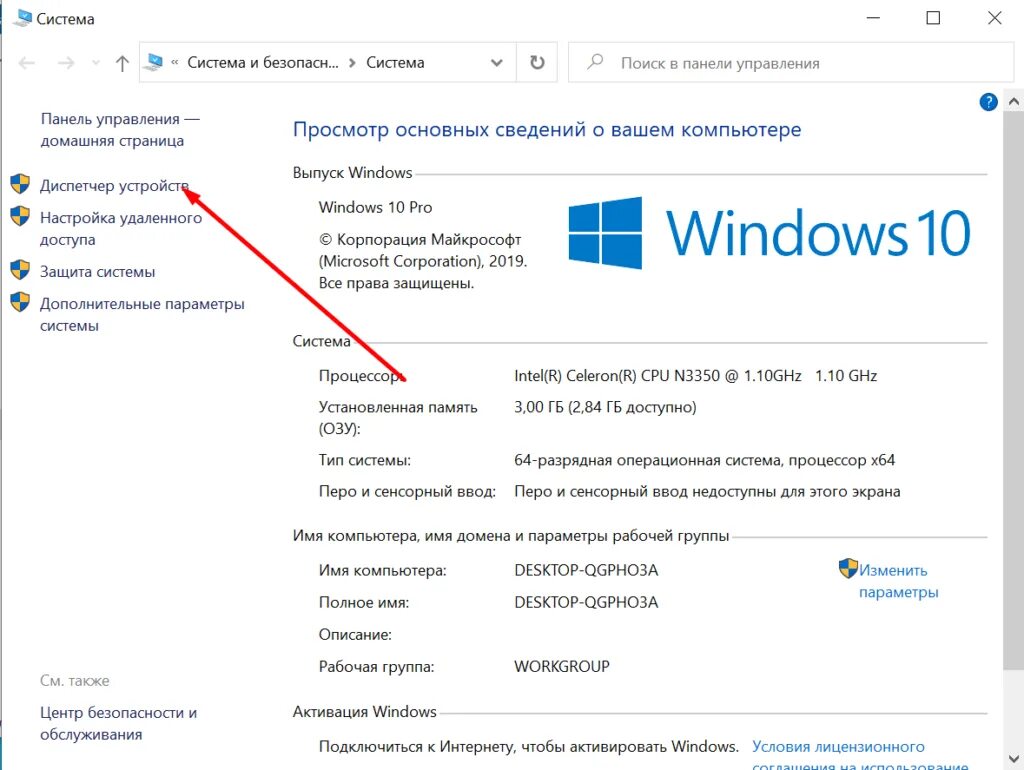Click the System window title icon
The height and width of the screenshot is (770, 1024).
coord(22,18)
